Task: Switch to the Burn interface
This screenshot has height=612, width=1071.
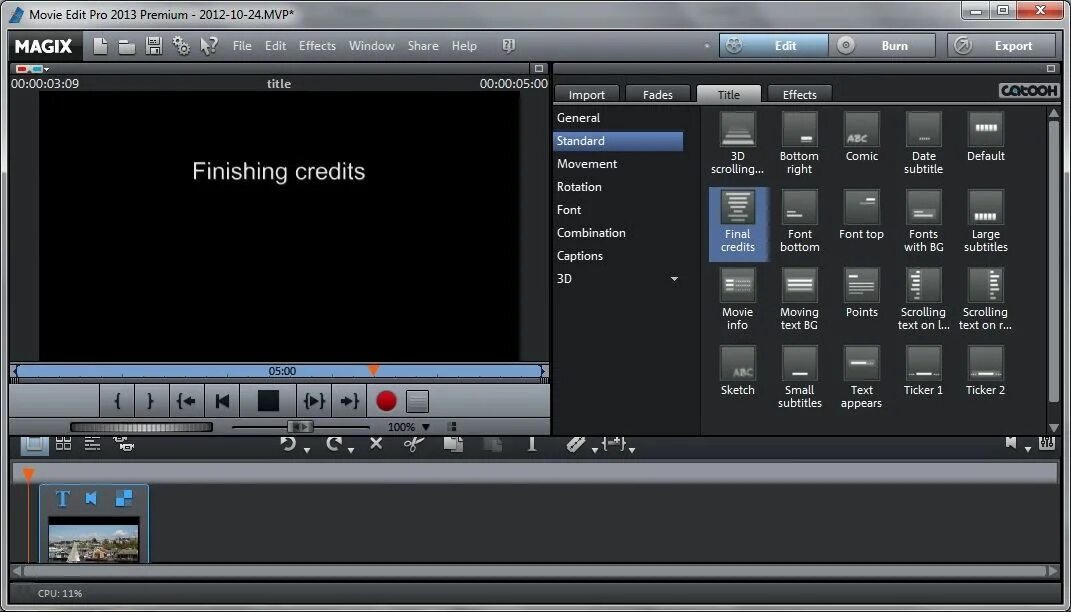Action: pos(882,46)
